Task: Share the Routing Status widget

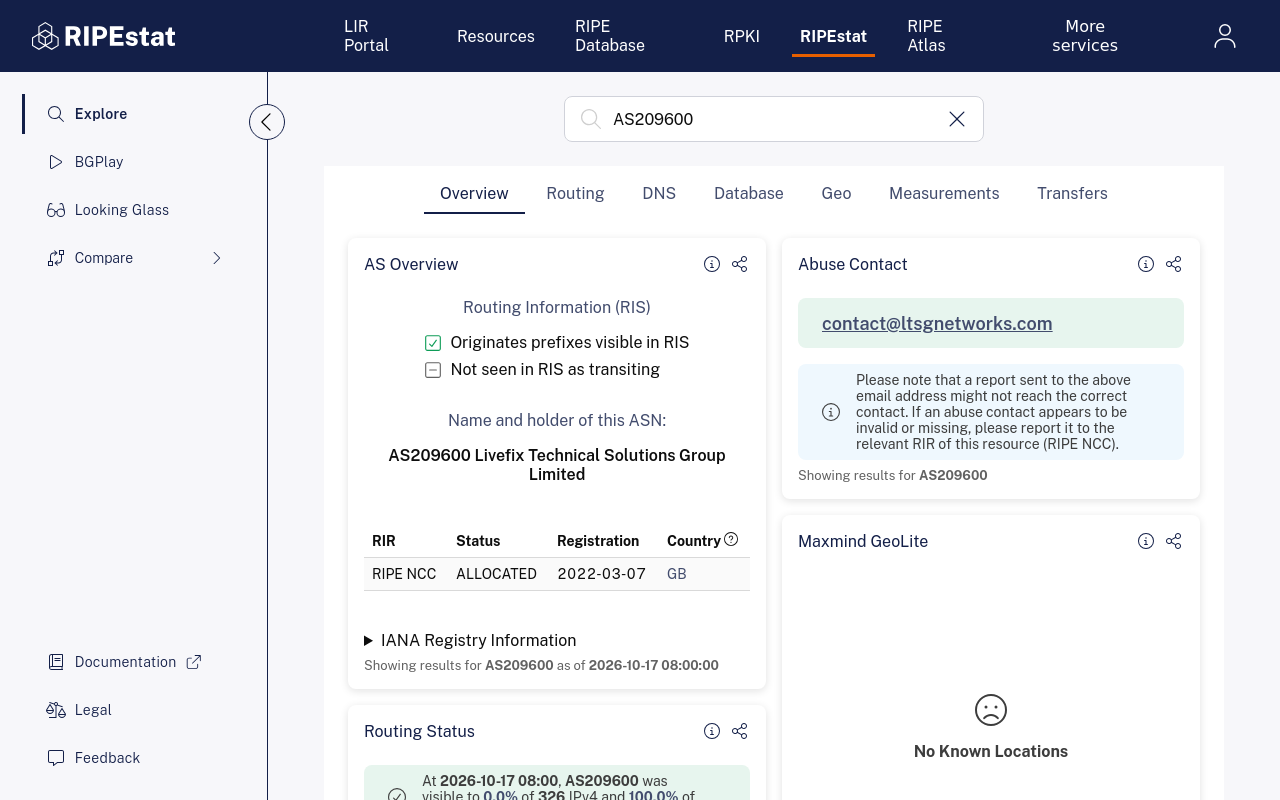Action: [740, 731]
